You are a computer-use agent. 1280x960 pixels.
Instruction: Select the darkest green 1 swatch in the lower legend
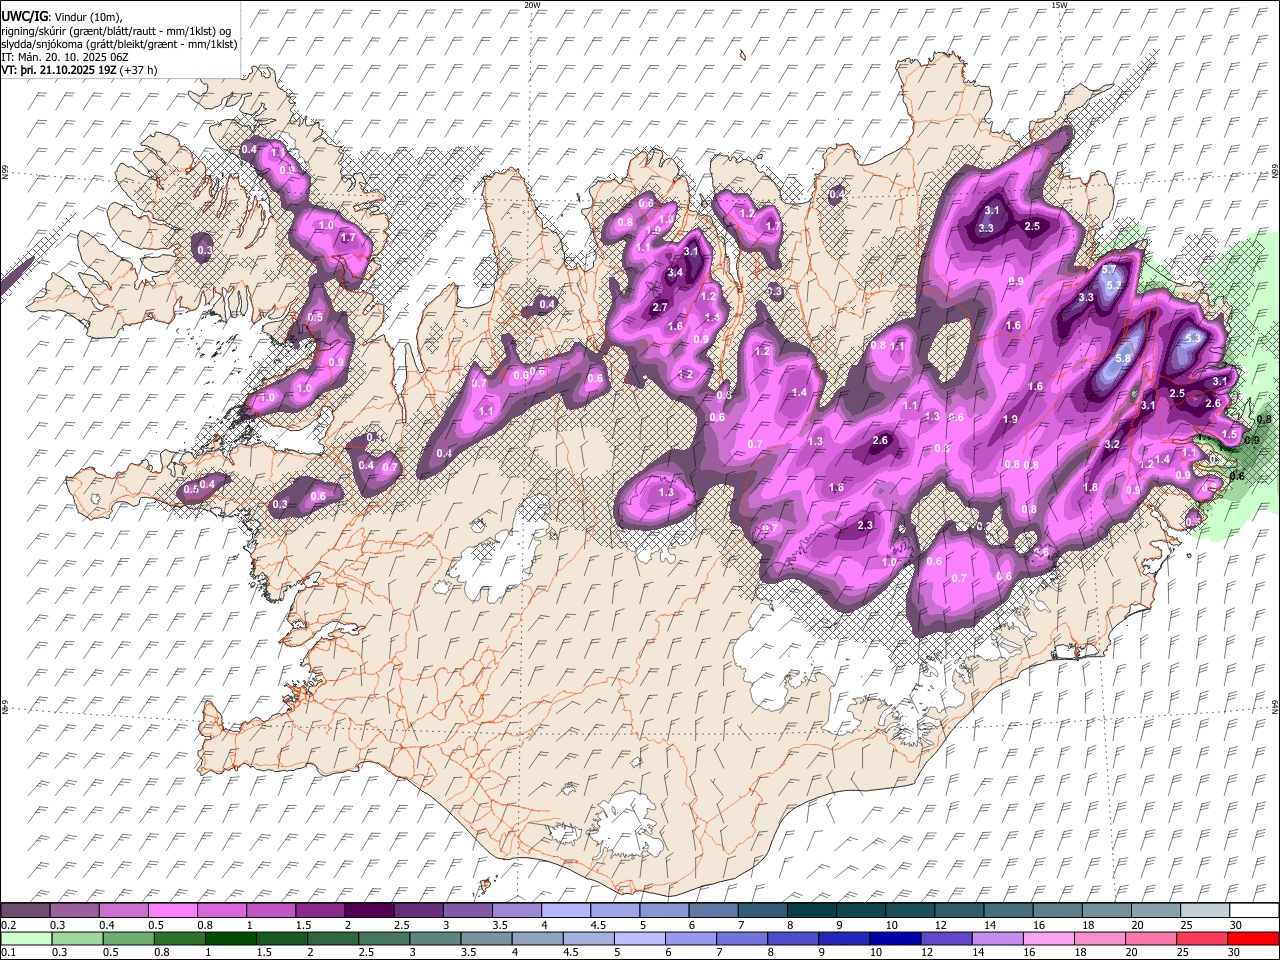pyautogui.click(x=231, y=939)
